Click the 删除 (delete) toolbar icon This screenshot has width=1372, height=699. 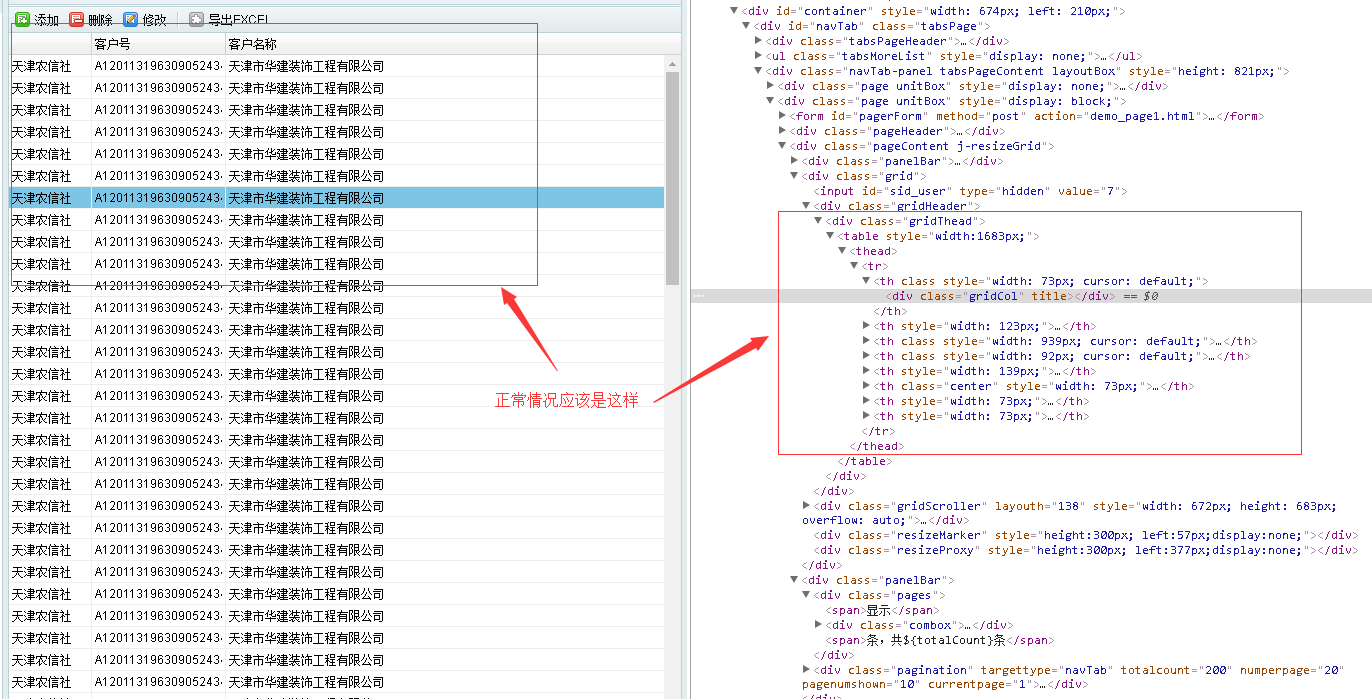pos(76,19)
